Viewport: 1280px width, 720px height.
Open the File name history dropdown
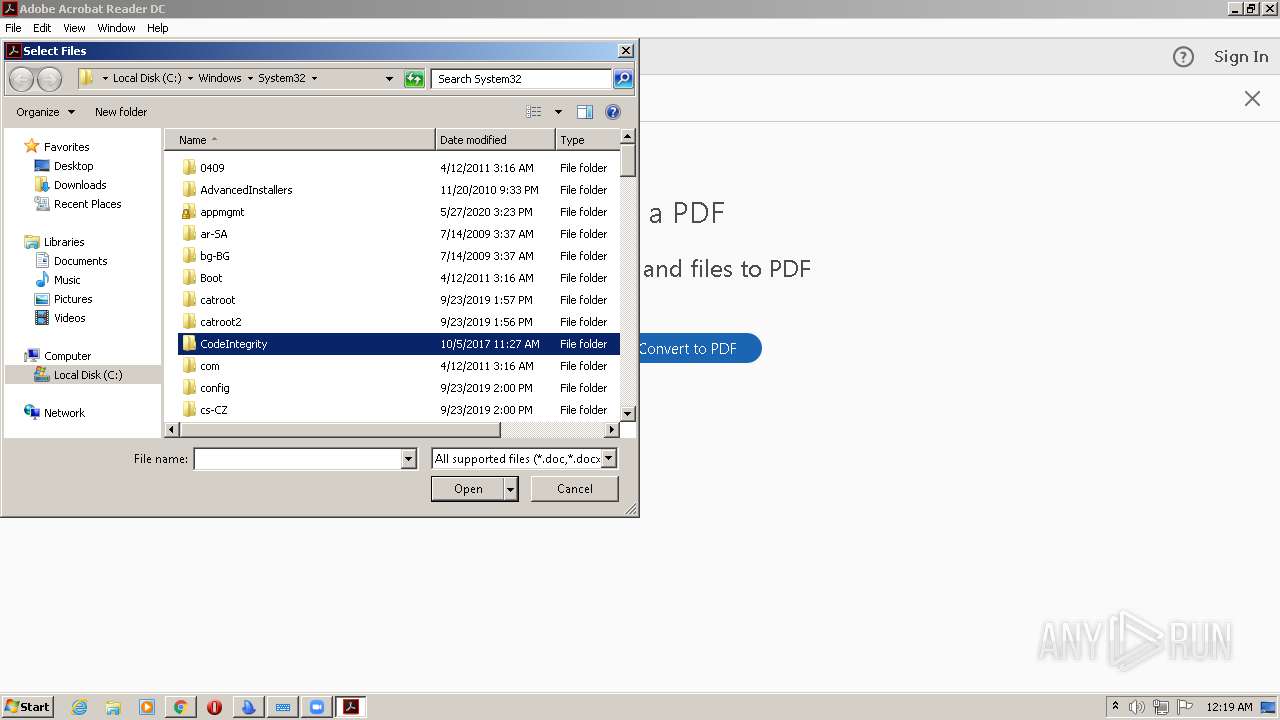pyautogui.click(x=408, y=459)
